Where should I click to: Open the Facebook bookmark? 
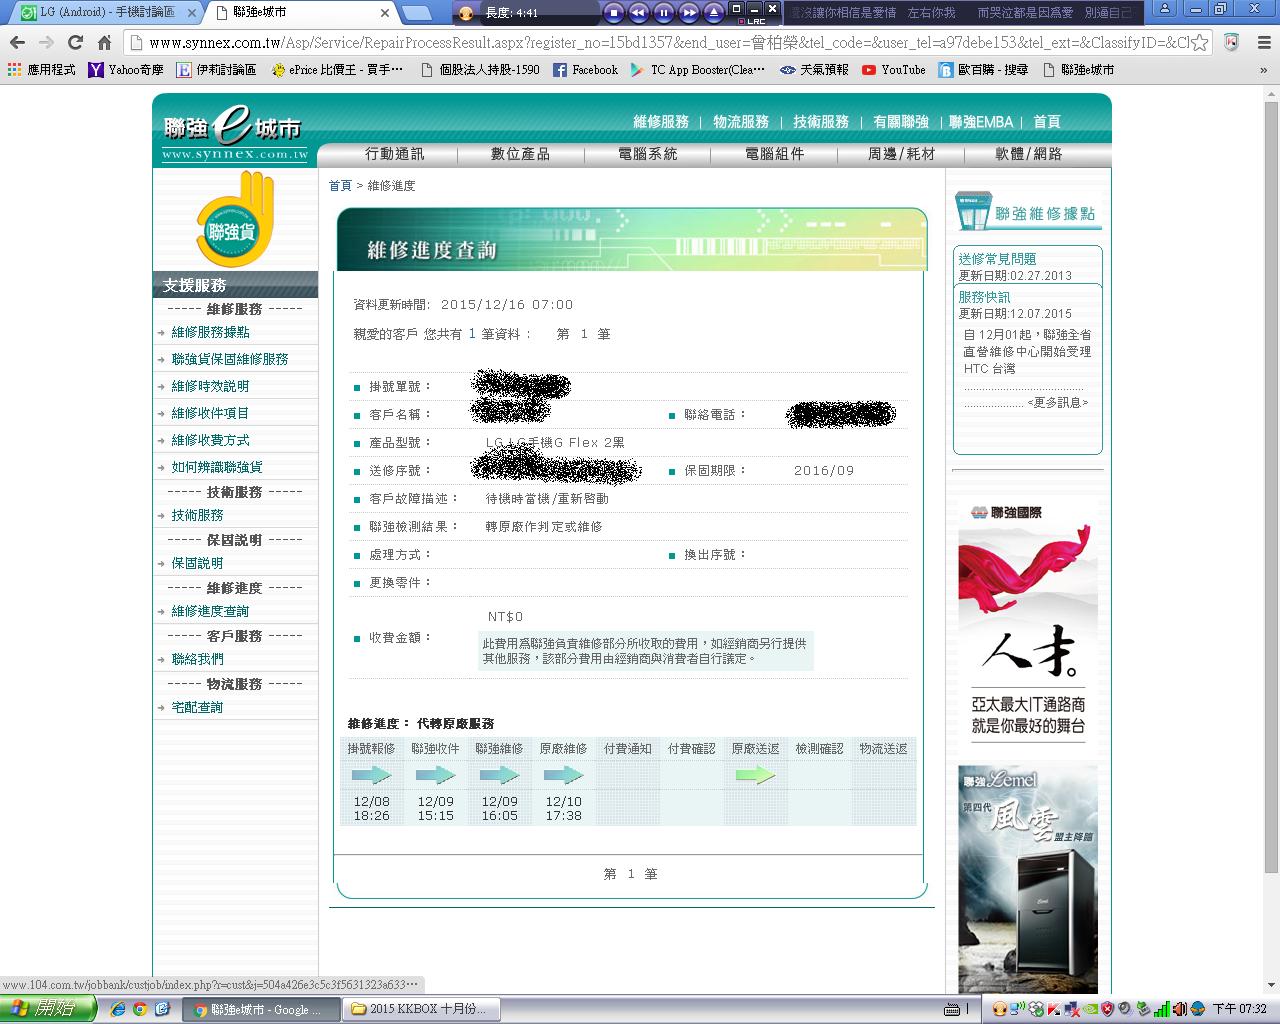(586, 70)
